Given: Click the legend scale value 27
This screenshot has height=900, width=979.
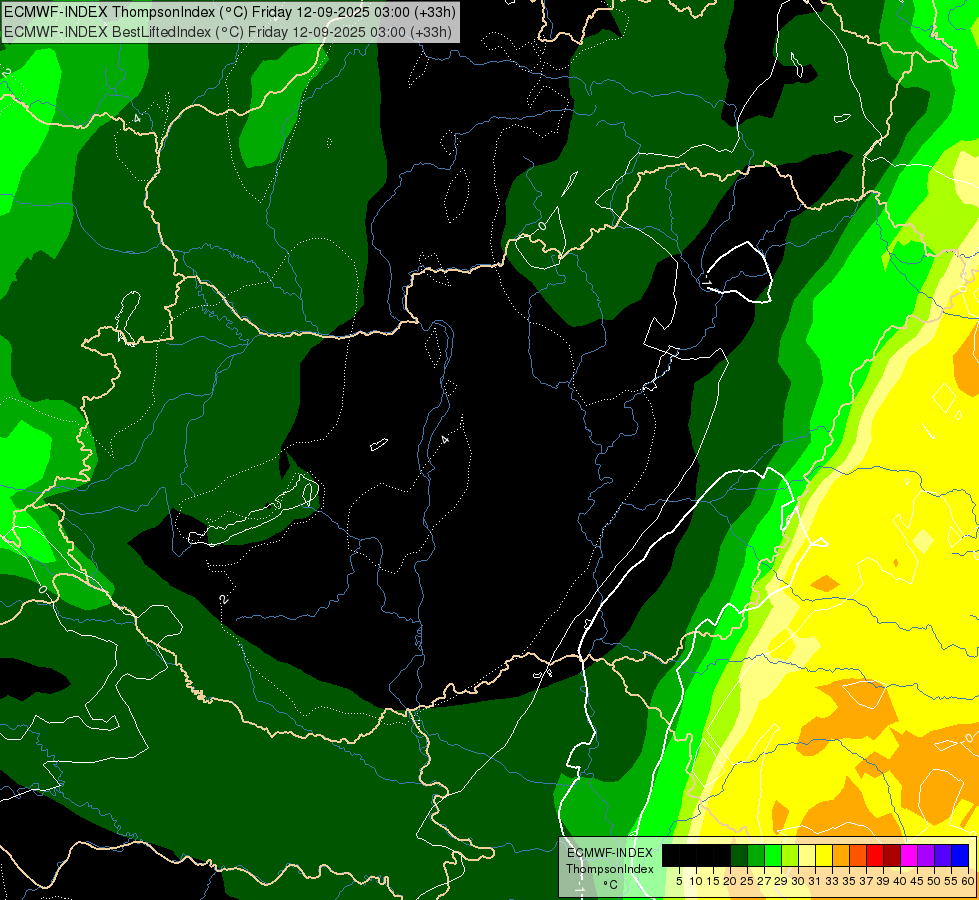Looking at the screenshot, I should (x=764, y=881).
